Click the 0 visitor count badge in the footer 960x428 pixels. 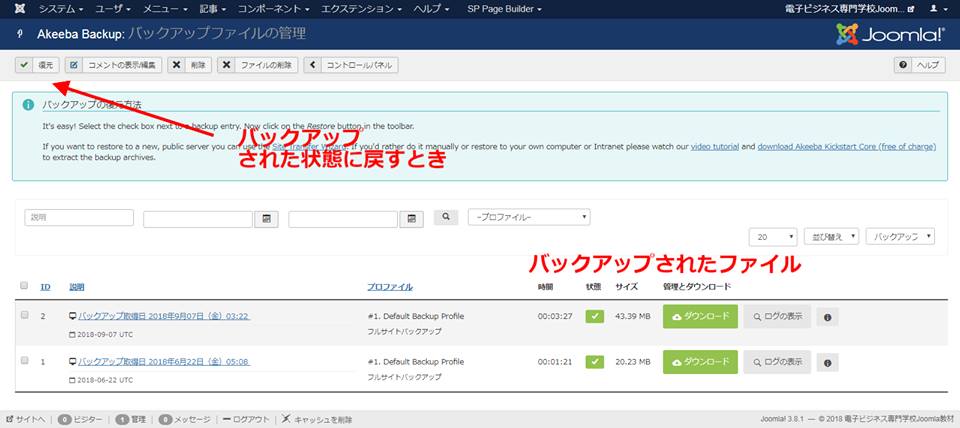coord(64,419)
